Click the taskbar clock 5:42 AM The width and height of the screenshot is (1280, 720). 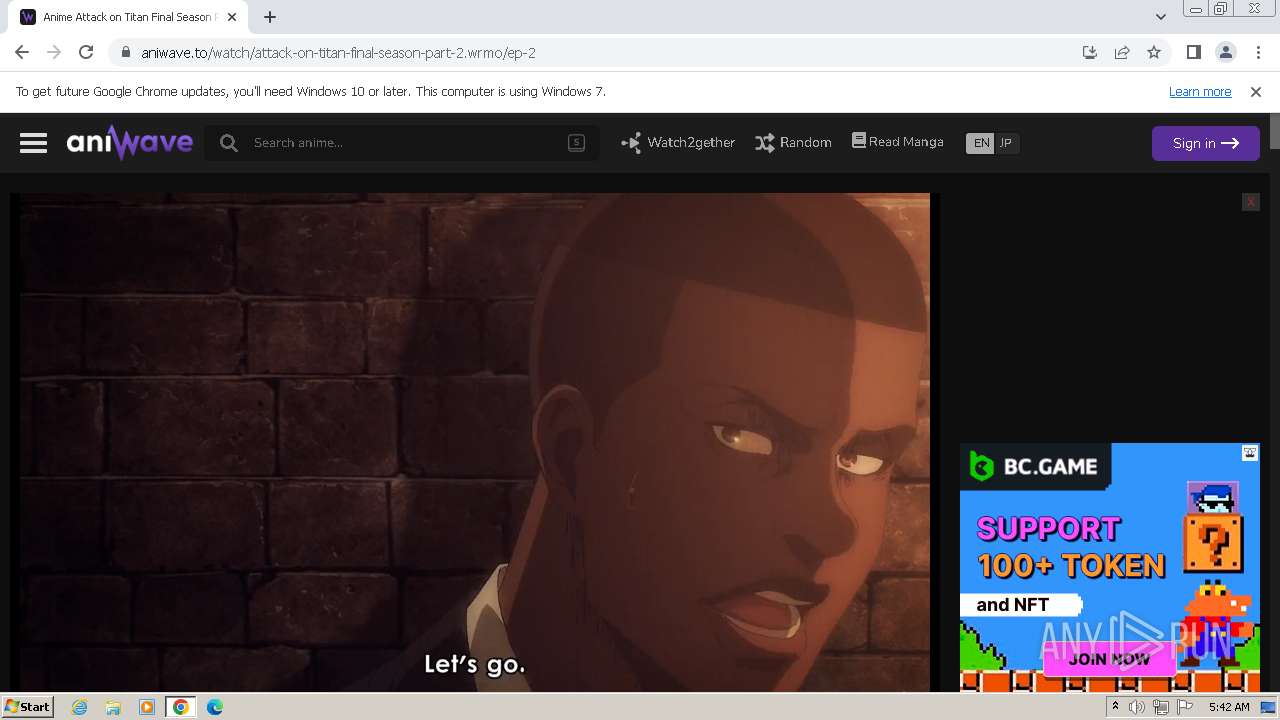[x=1228, y=707]
